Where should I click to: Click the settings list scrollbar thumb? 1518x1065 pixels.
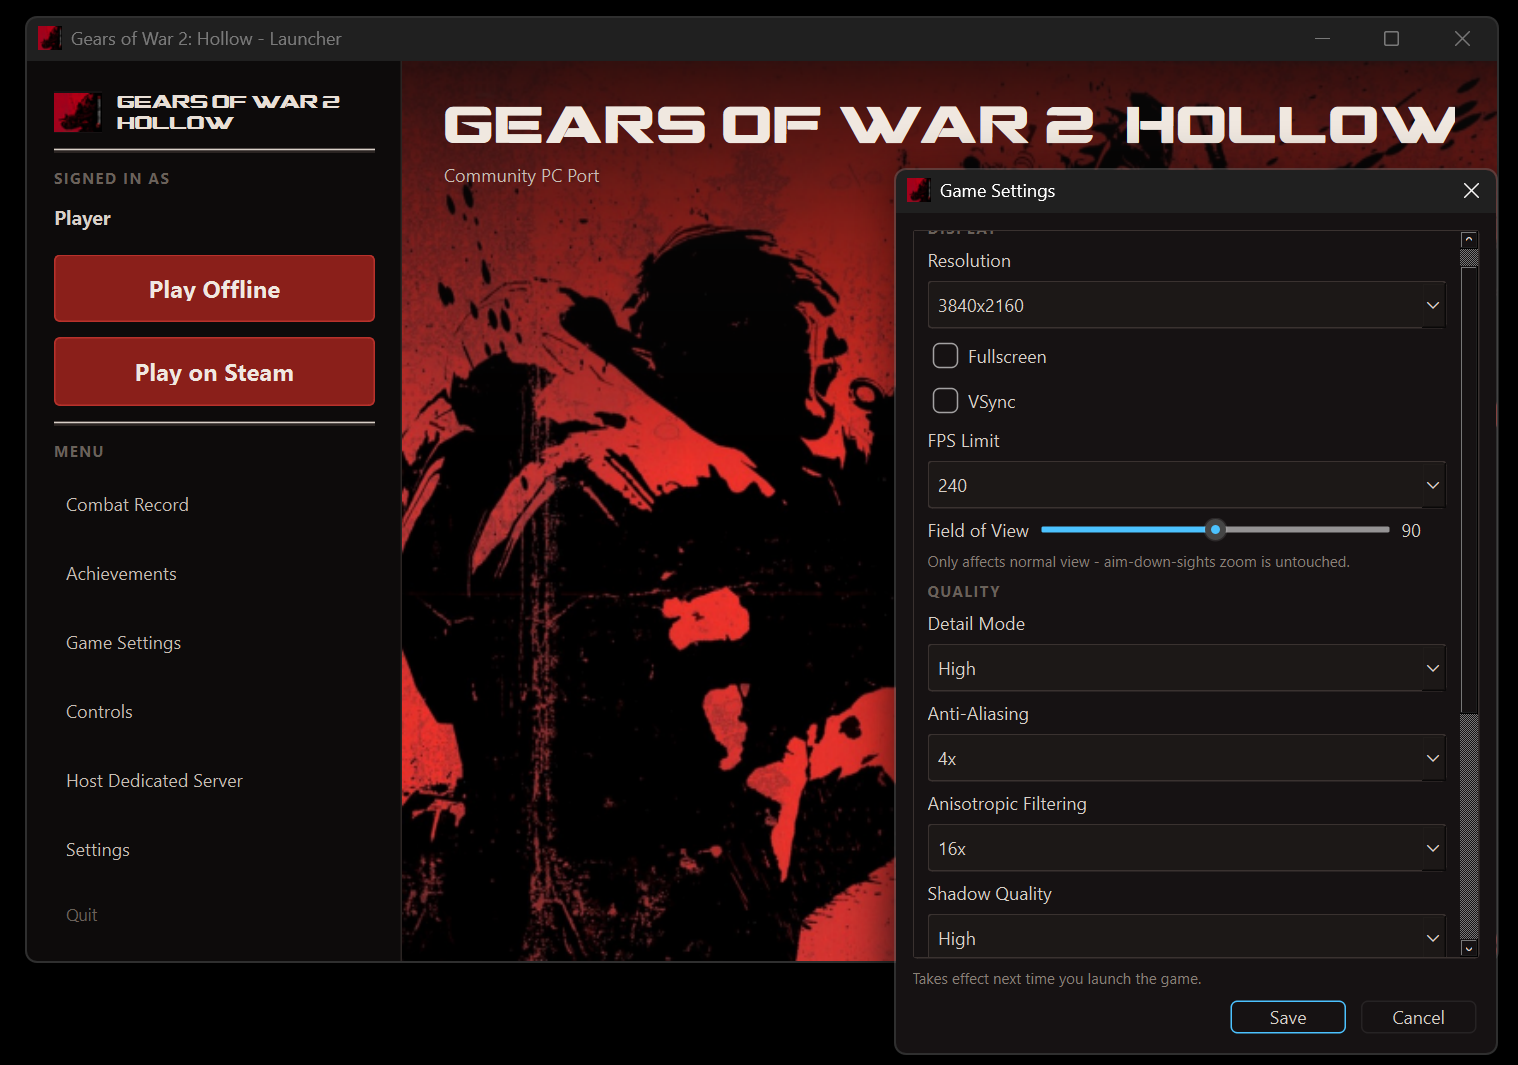click(1469, 490)
